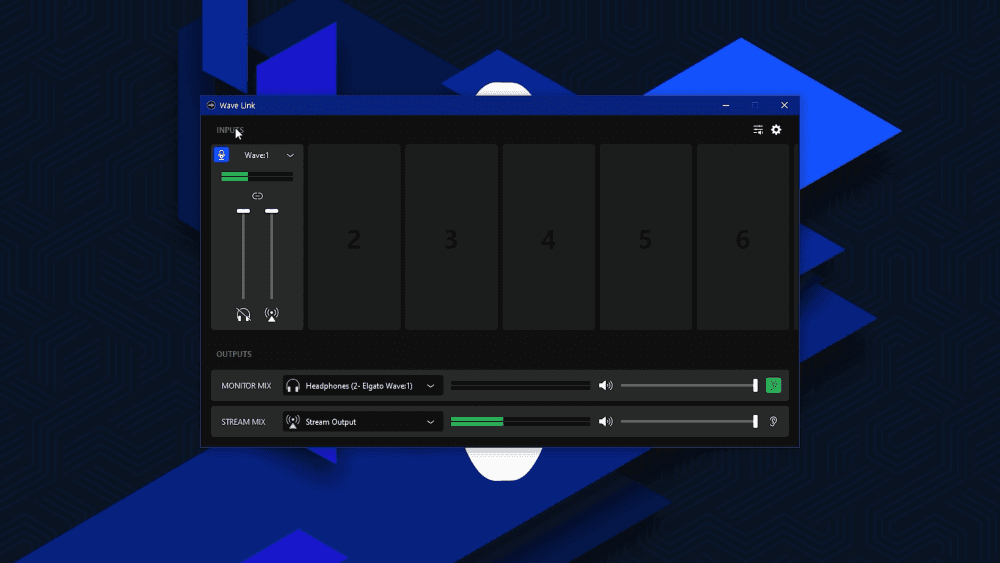The height and width of the screenshot is (563, 1000).
Task: Mute Wave:1 in the stream mix broadcast icon
Action: [x=272, y=314]
